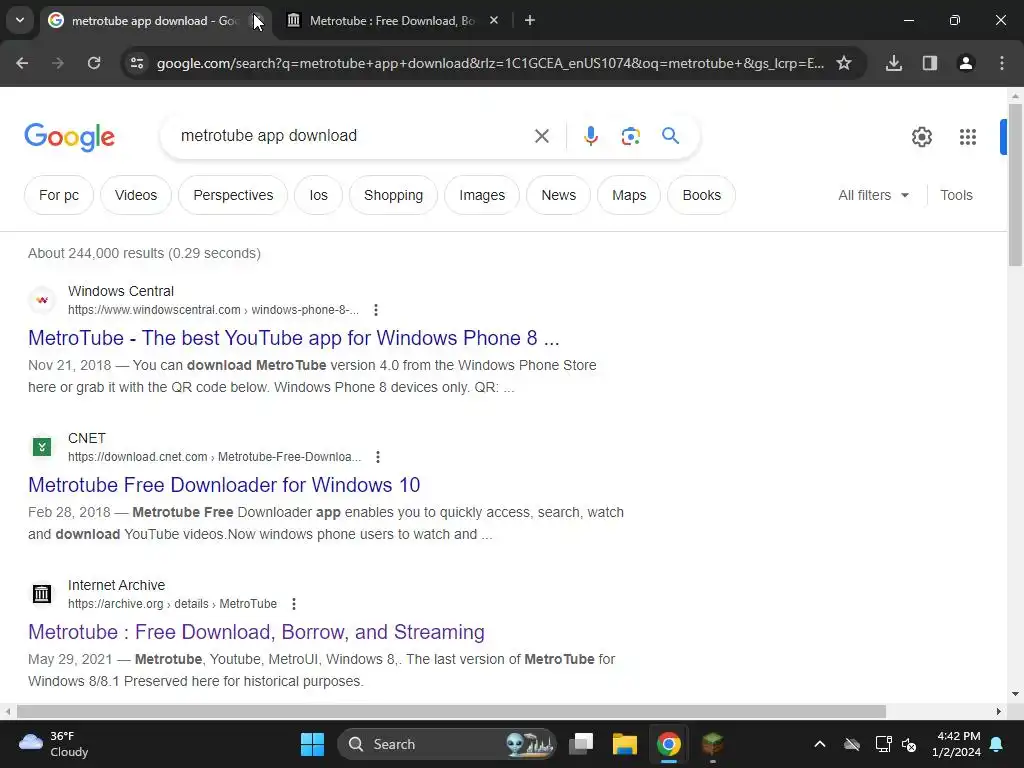Open the search Tools options
The image size is (1024, 768).
pyautogui.click(x=956, y=195)
